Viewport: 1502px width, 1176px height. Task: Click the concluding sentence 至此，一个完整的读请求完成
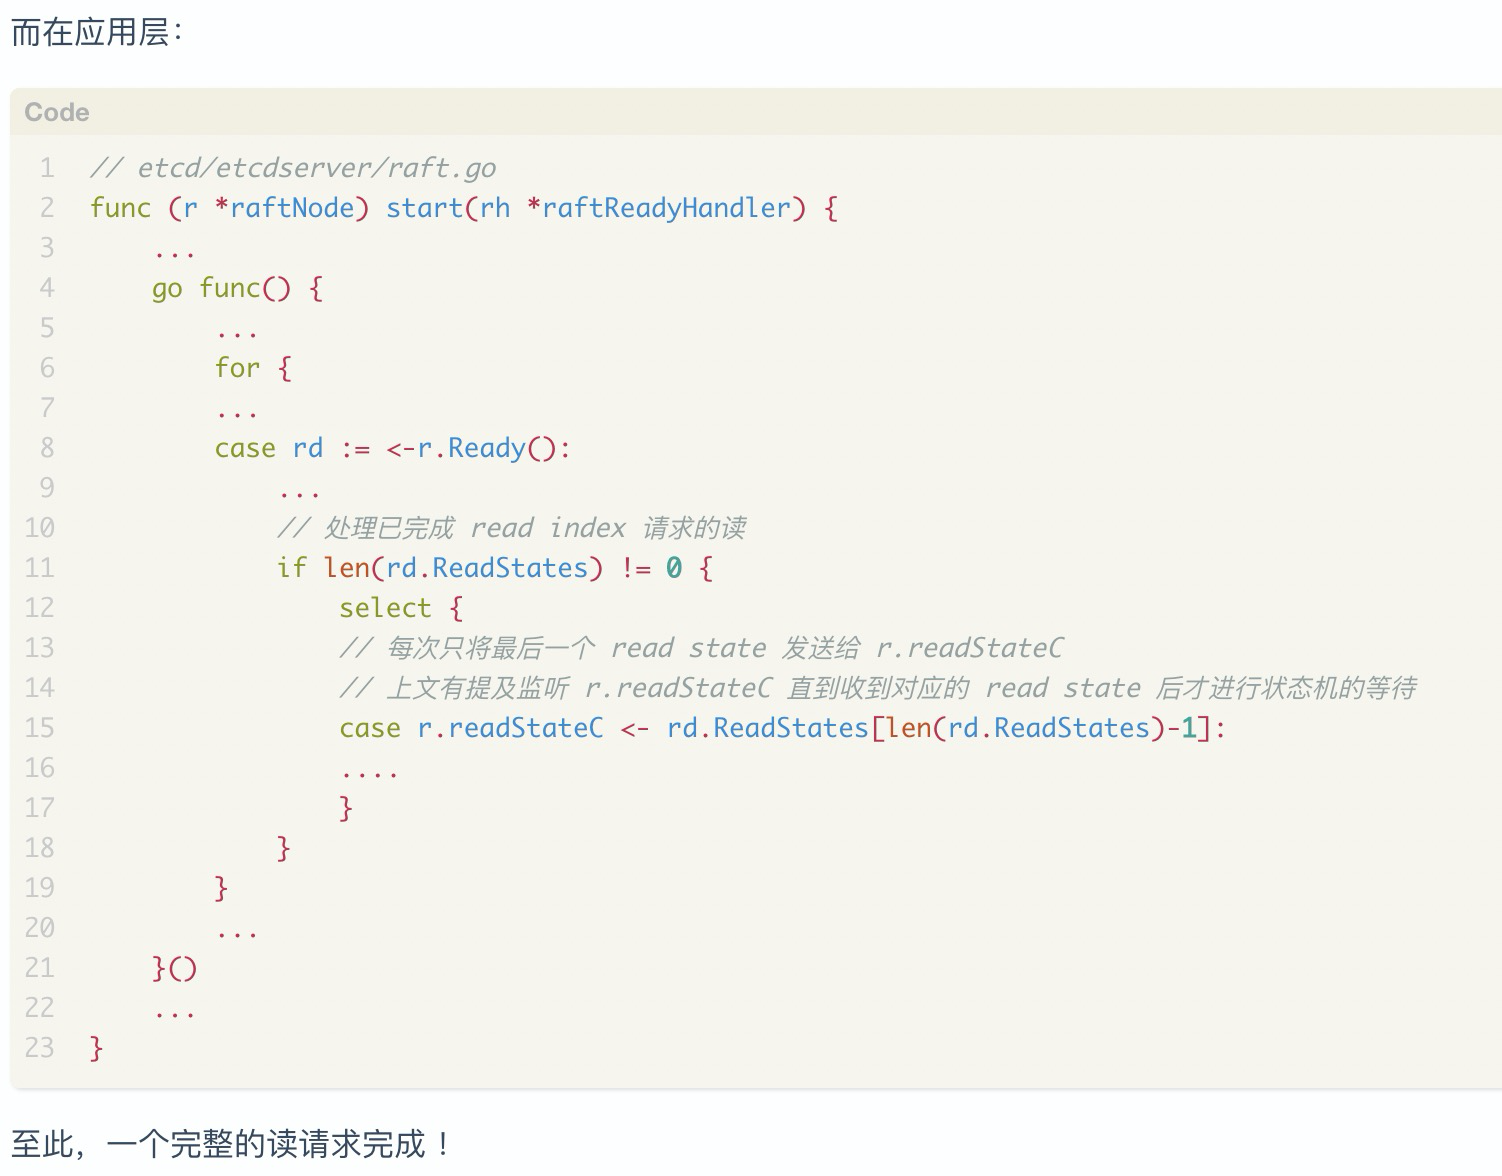[x=218, y=1144]
